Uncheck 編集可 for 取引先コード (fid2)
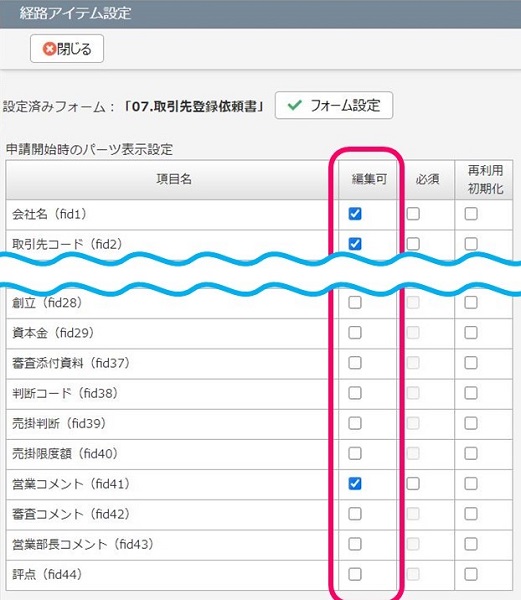 click(355, 244)
